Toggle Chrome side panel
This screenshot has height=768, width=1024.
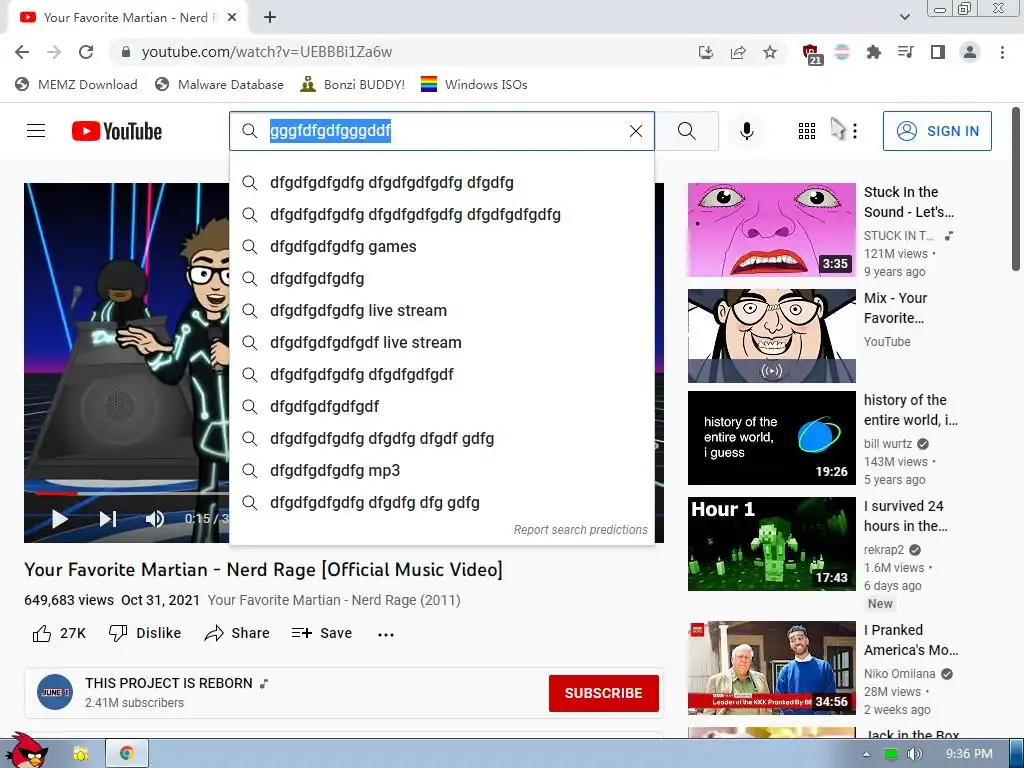[938, 52]
